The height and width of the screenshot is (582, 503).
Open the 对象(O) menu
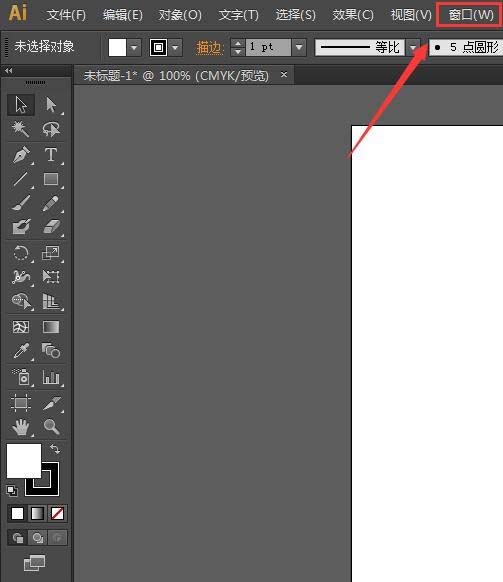(x=180, y=15)
